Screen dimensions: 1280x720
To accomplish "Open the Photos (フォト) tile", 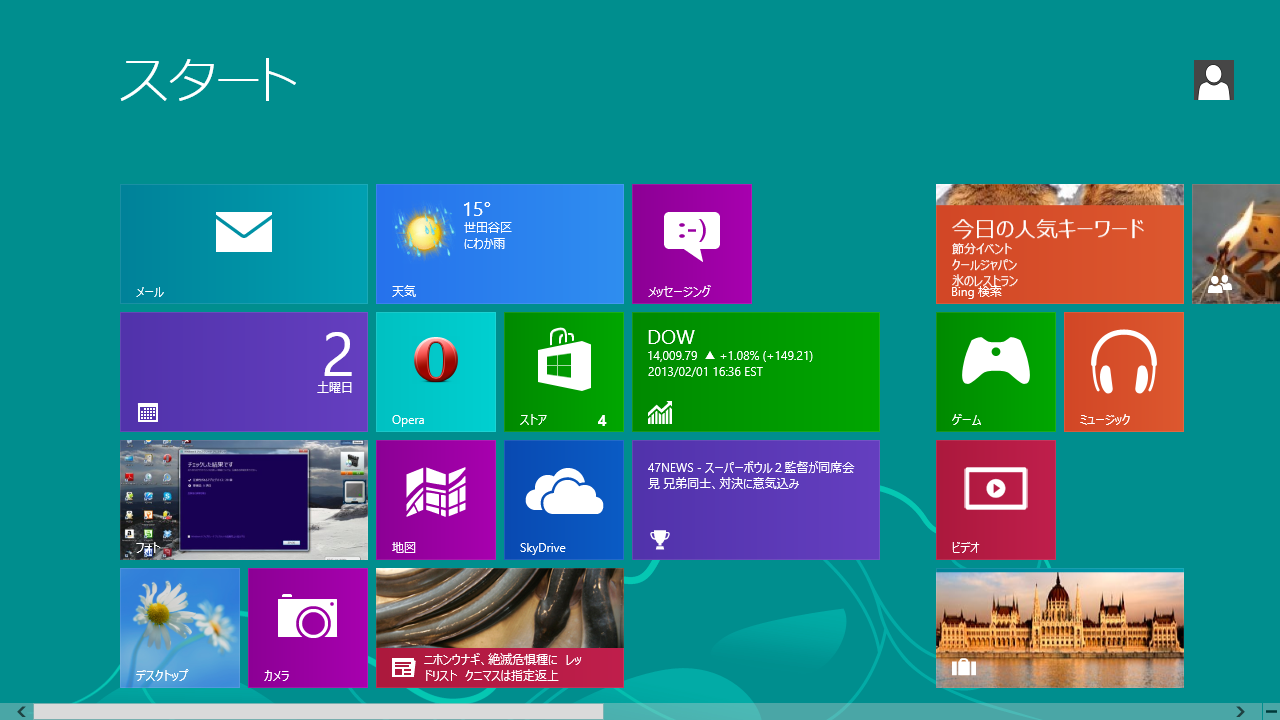I will [x=244, y=500].
